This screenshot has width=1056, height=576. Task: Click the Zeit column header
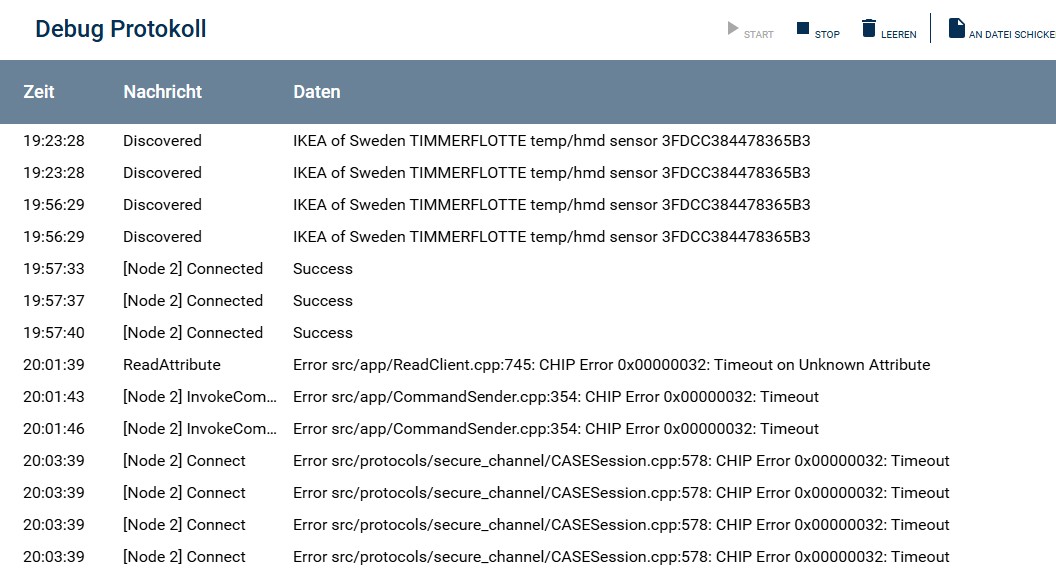click(39, 92)
